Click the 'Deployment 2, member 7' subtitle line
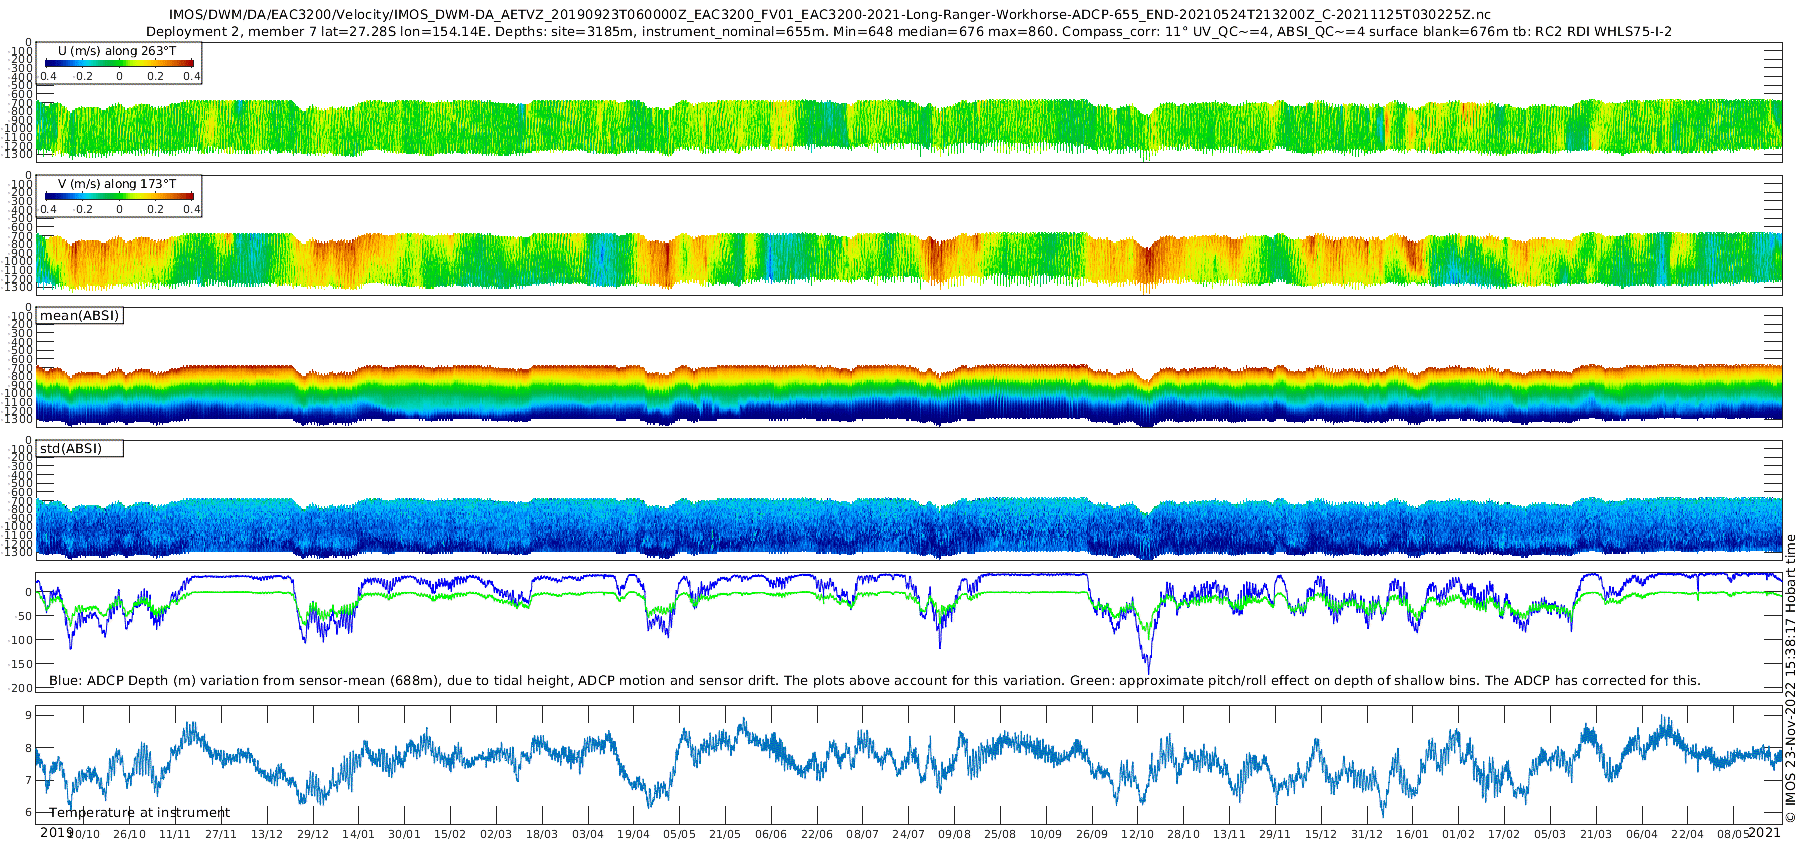The width and height of the screenshot is (1800, 850). (x=908, y=32)
